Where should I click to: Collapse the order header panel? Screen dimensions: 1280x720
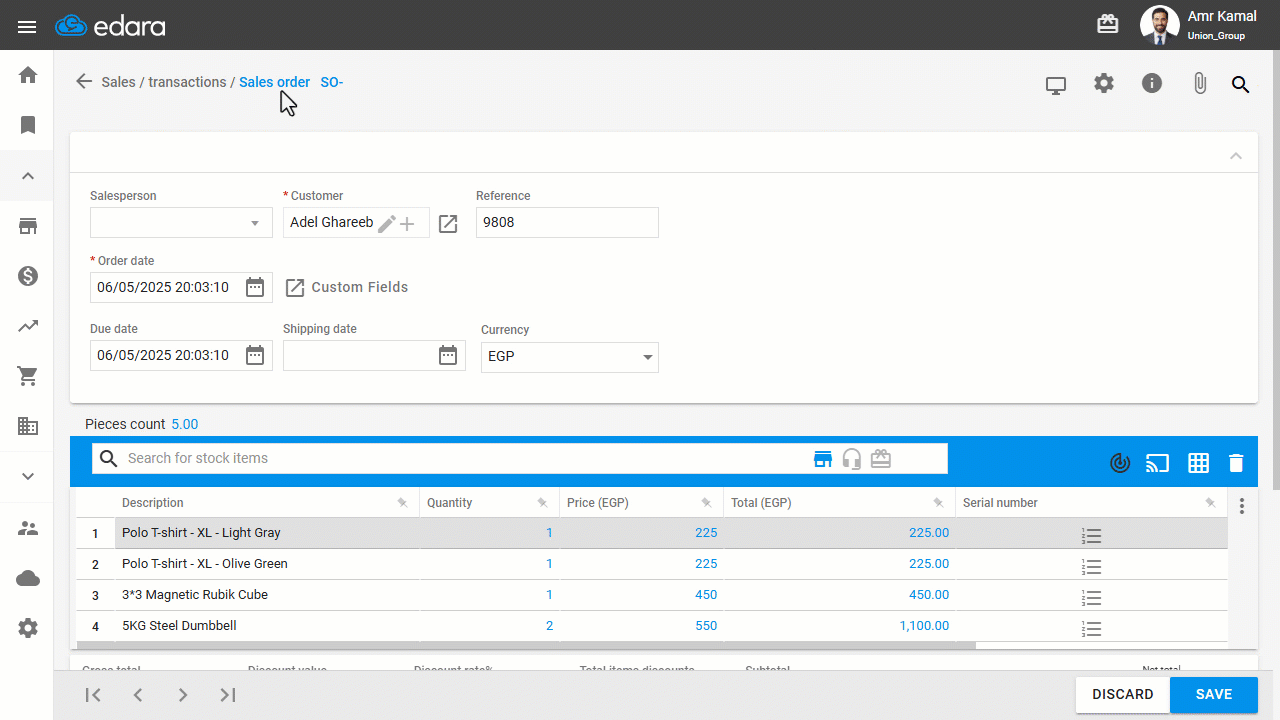1236,156
